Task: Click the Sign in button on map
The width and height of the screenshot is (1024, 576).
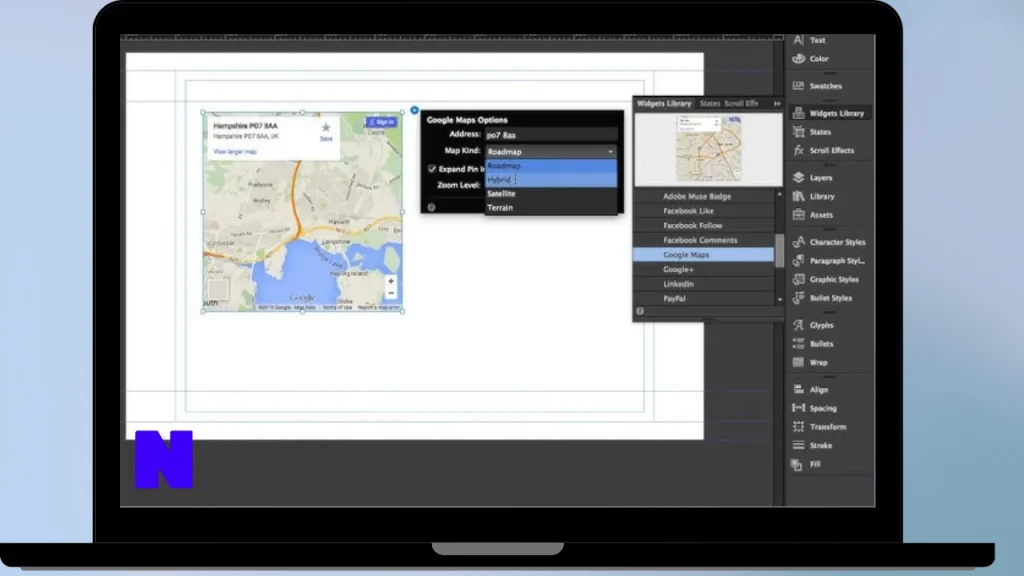Action: tap(381, 122)
